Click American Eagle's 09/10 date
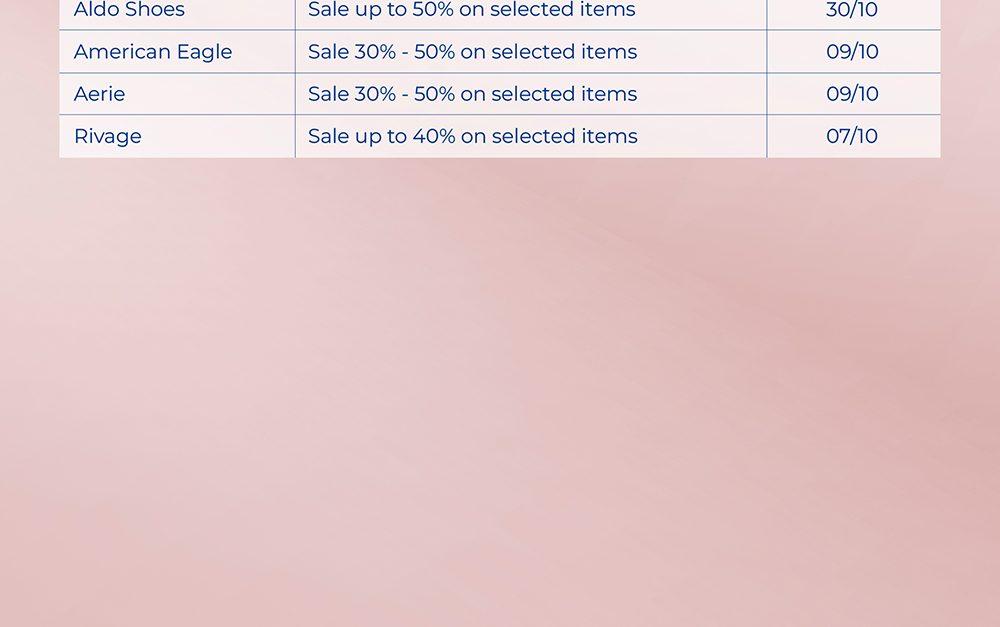Screen dimensions: 1000x627 (852, 52)
